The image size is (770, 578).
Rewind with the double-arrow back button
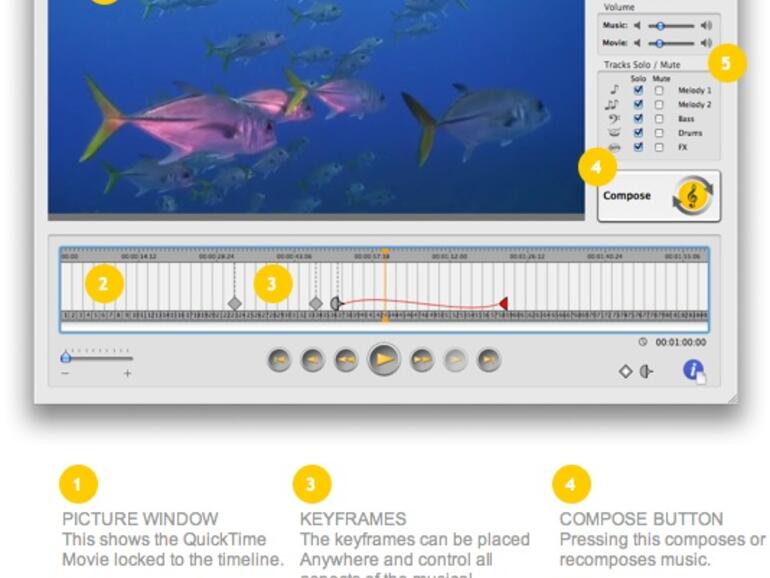pos(346,360)
